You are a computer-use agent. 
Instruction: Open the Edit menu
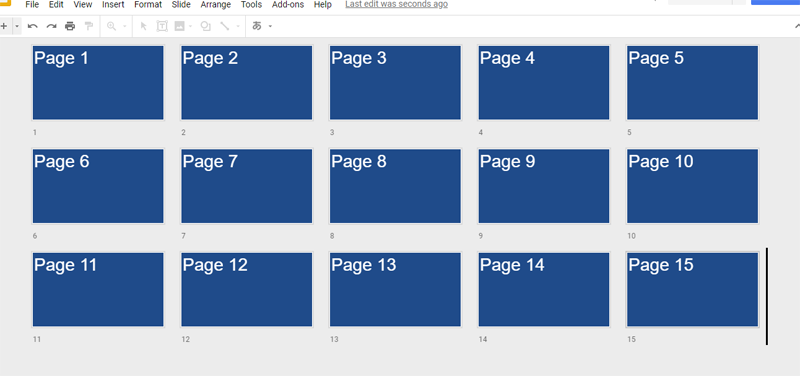pyautogui.click(x=56, y=5)
